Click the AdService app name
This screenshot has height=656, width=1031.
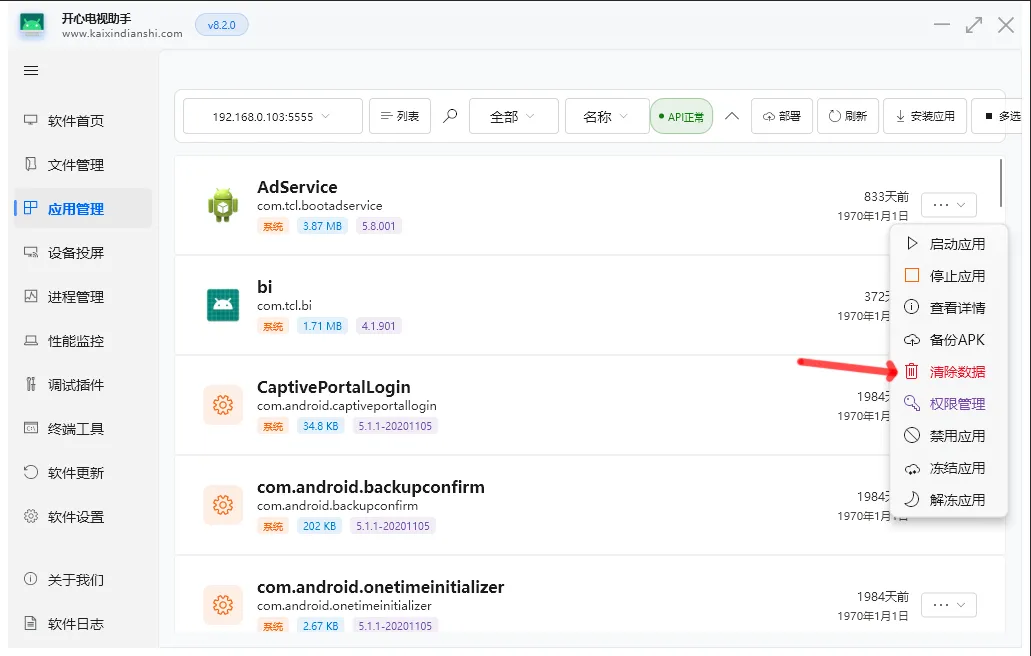pos(297,187)
